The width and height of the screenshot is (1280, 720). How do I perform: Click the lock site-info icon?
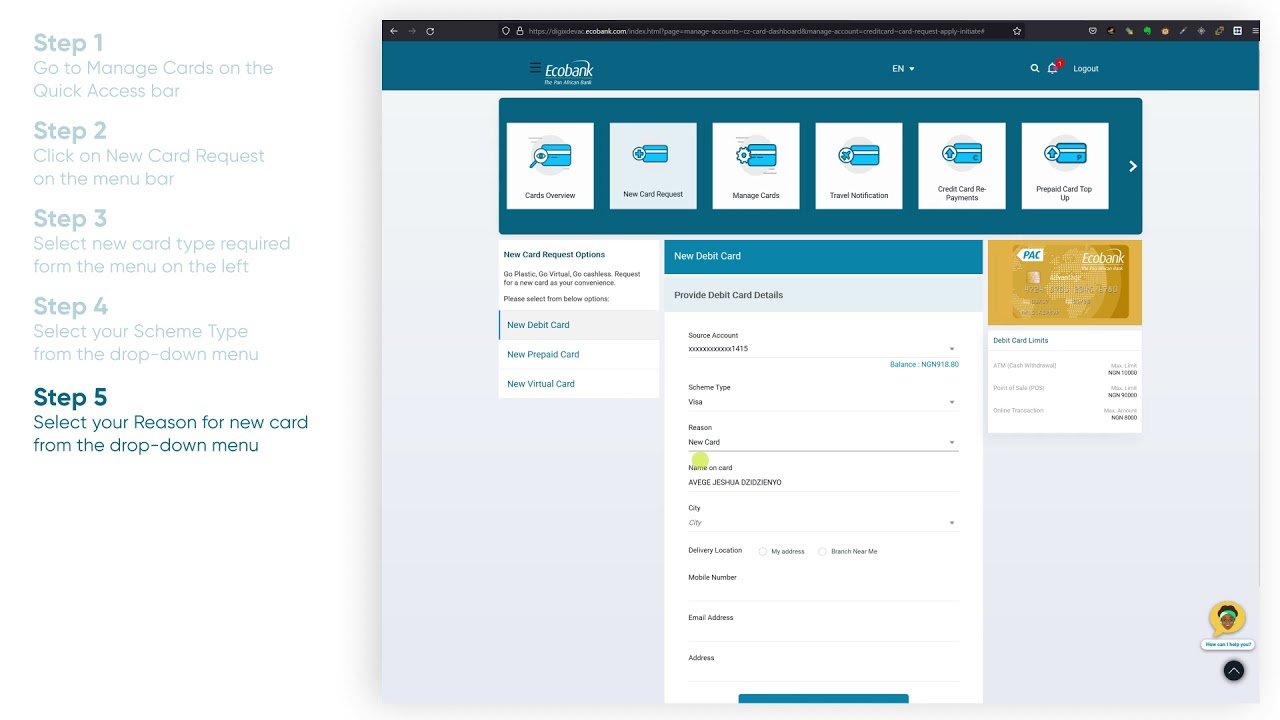(520, 31)
